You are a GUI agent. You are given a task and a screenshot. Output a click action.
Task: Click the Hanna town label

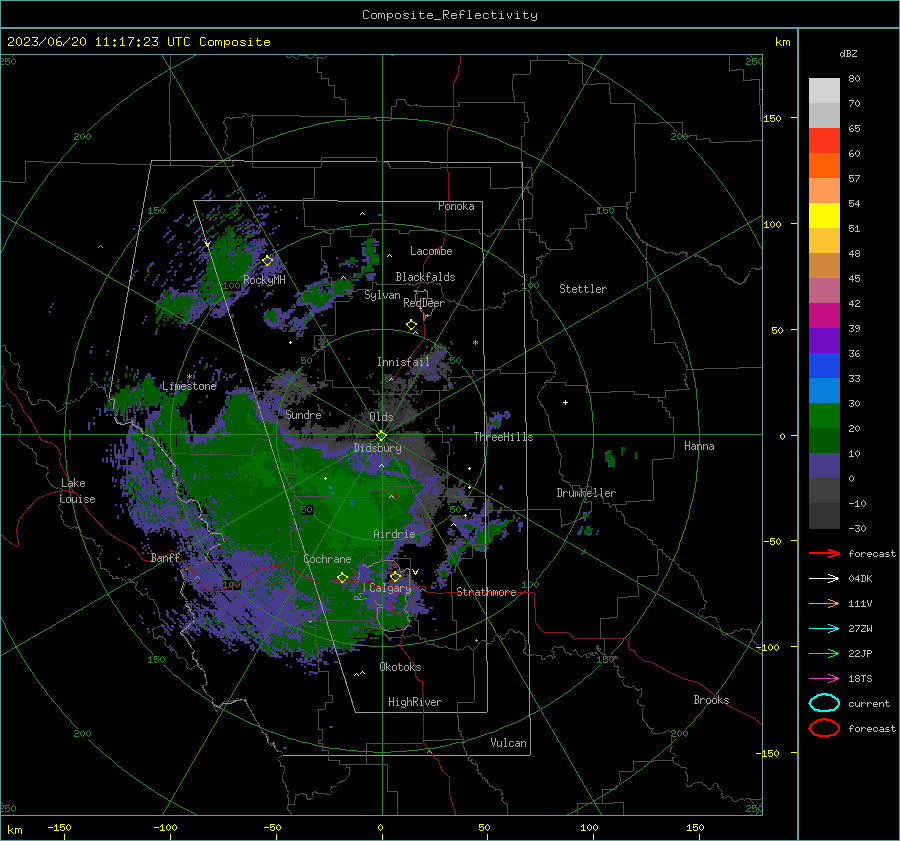pyautogui.click(x=699, y=446)
